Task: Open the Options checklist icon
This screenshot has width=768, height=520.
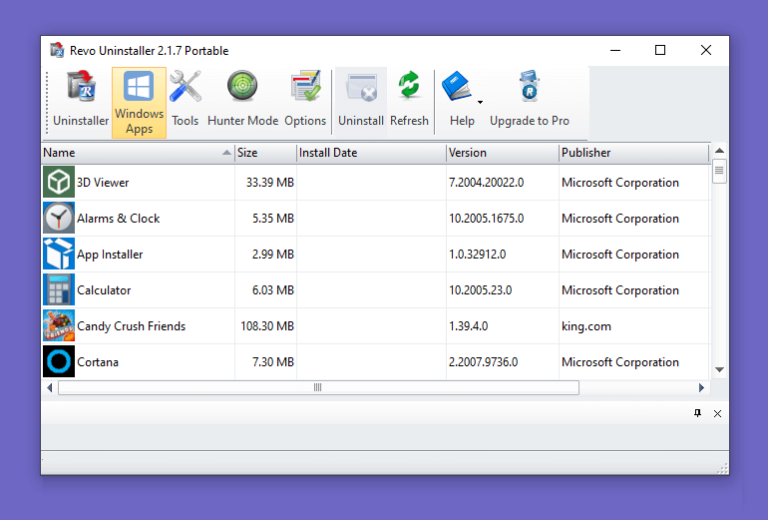Action: click(x=306, y=86)
